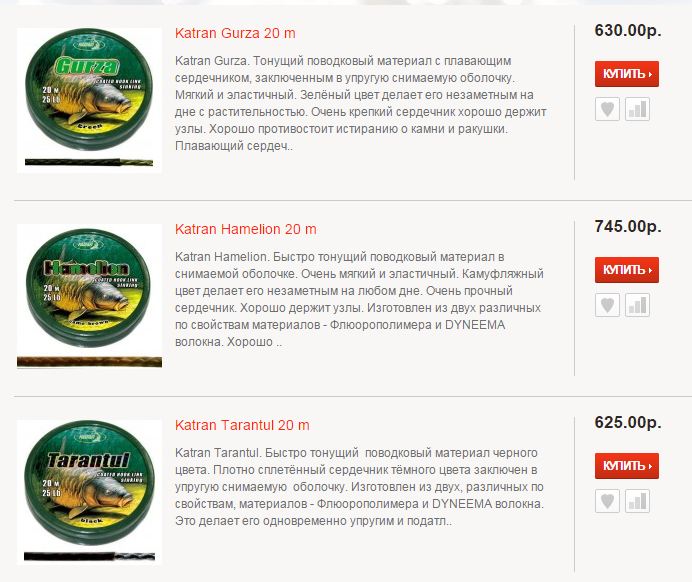Screen dimensions: 692x582
Task: Add Katran Gurza to wishlist heart icon
Action: [x=607, y=109]
